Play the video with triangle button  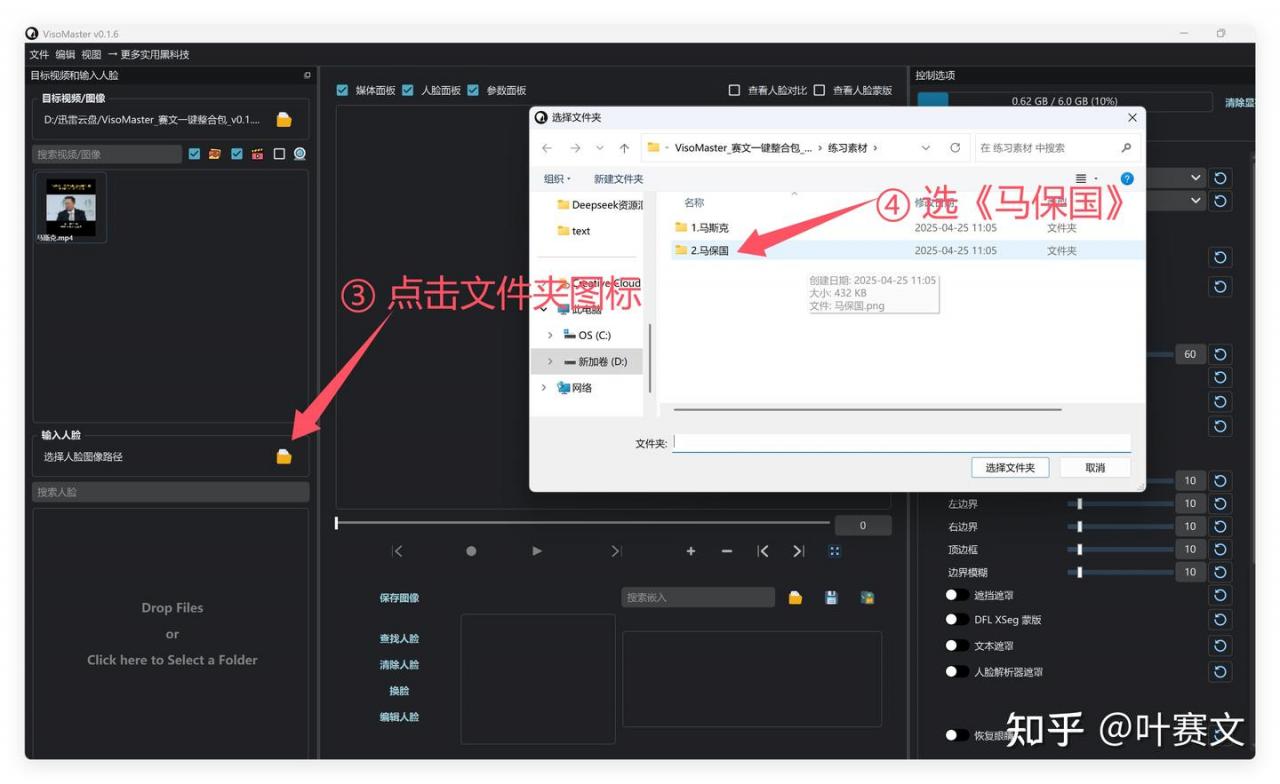(537, 551)
